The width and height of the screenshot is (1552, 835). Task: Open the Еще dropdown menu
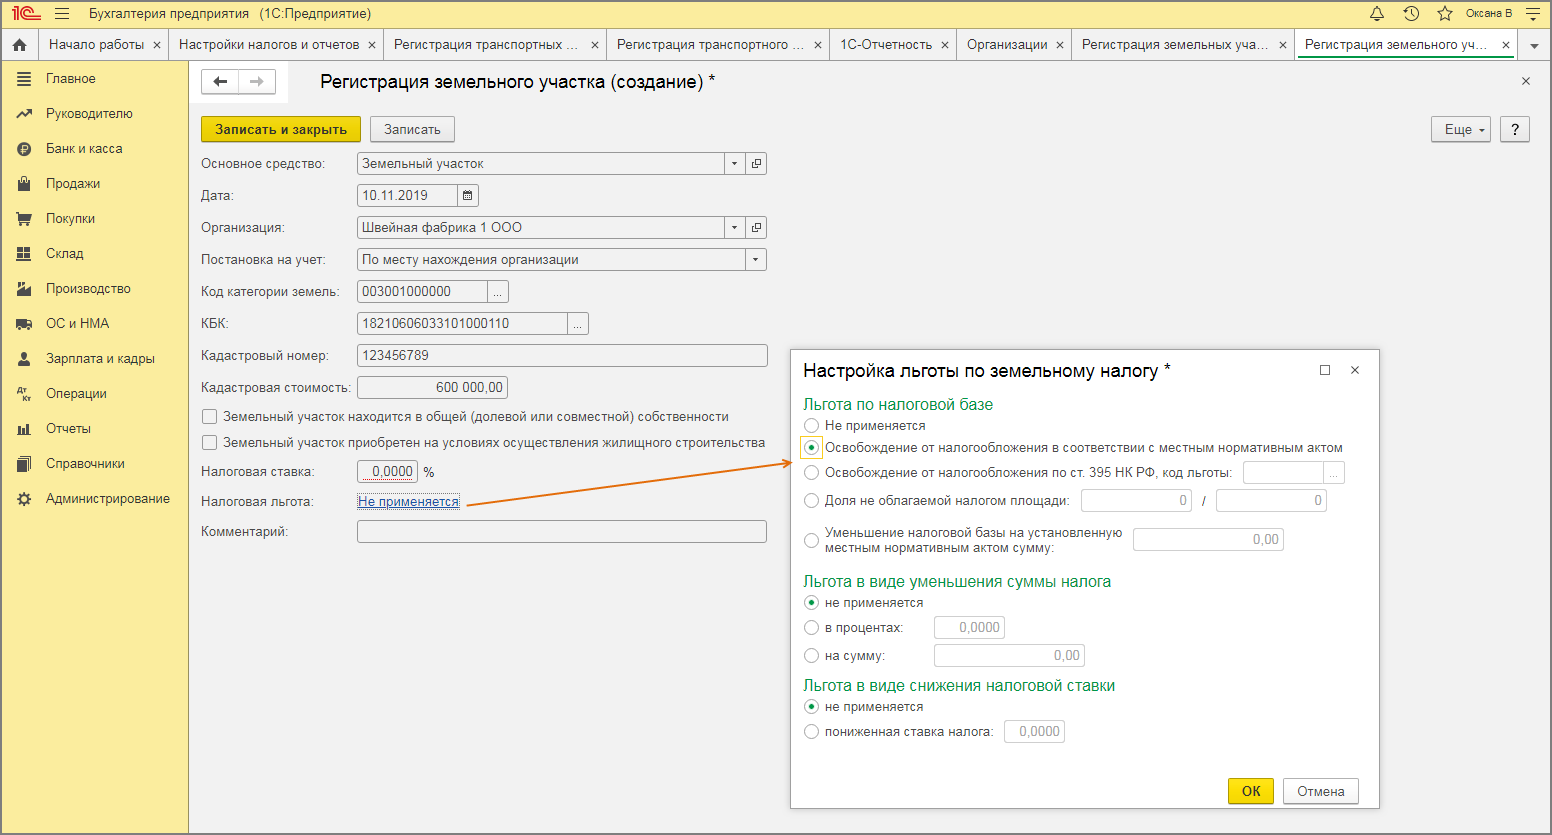1461,130
